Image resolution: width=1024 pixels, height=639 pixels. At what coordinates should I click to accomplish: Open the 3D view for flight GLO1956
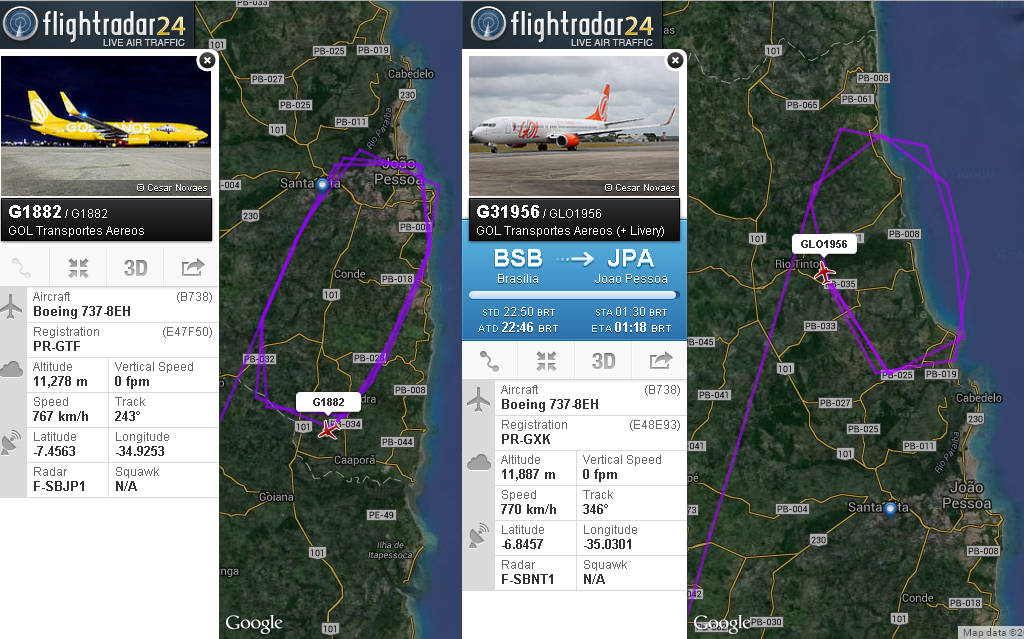(603, 361)
